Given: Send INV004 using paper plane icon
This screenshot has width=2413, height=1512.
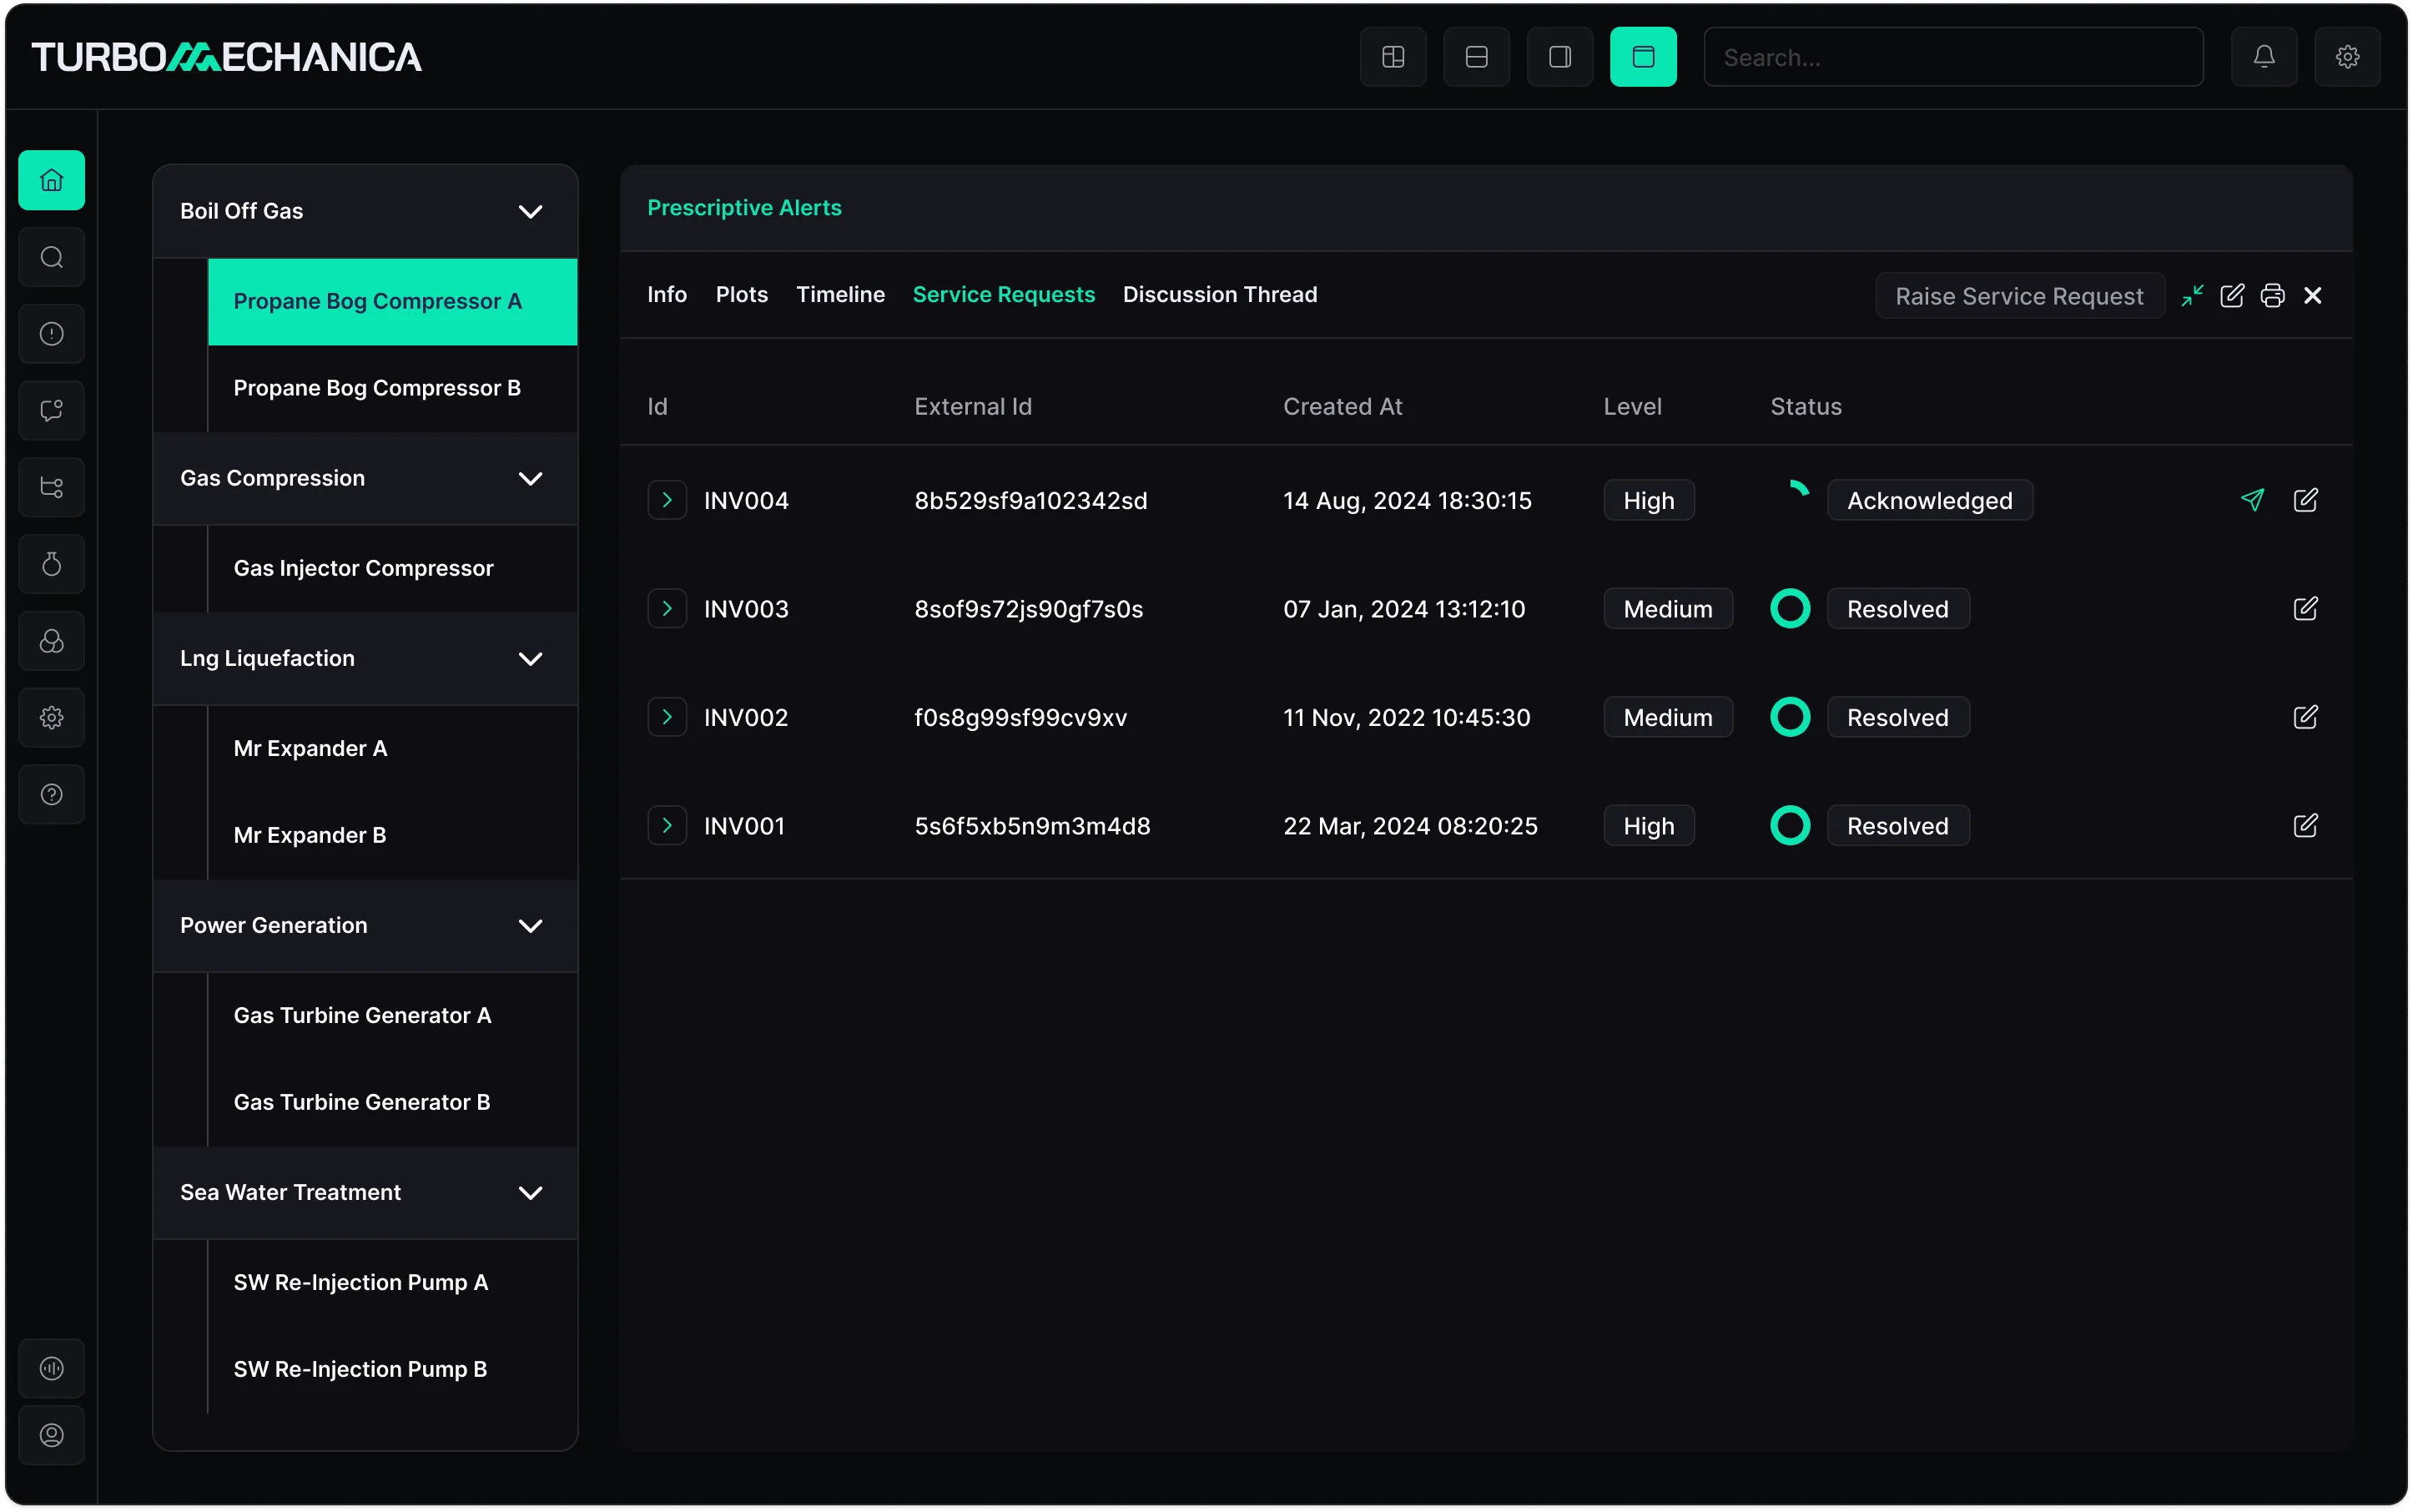Looking at the screenshot, I should coord(2252,500).
